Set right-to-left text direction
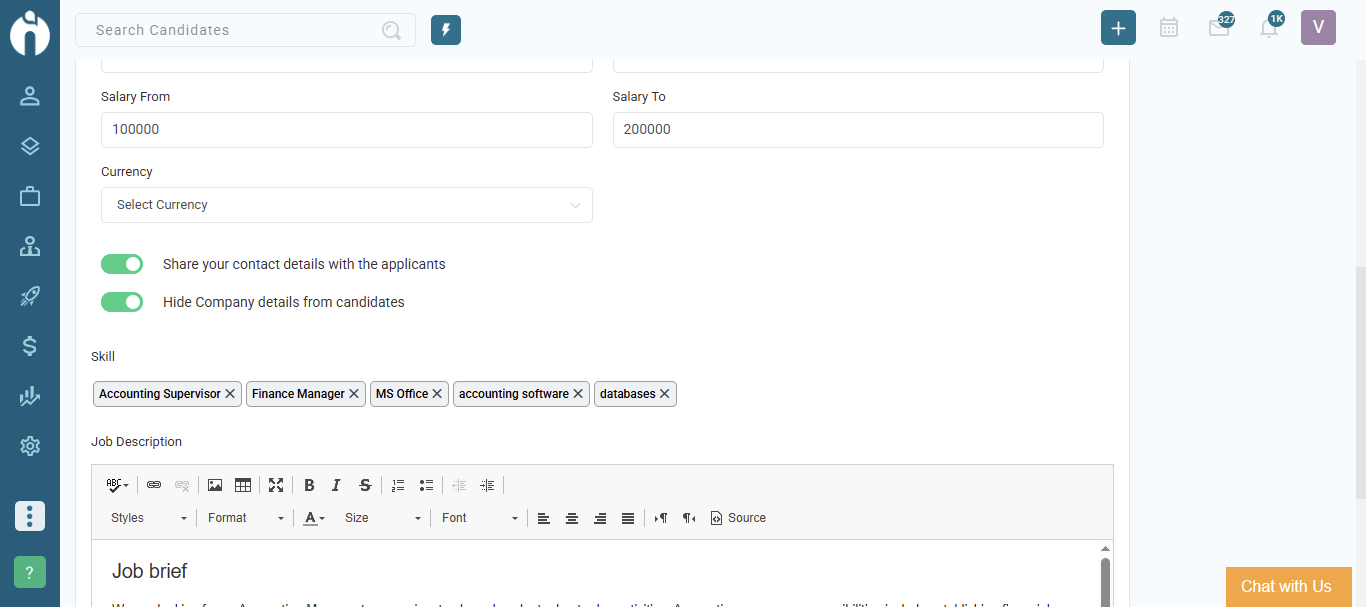The height and width of the screenshot is (607, 1366). (x=689, y=518)
